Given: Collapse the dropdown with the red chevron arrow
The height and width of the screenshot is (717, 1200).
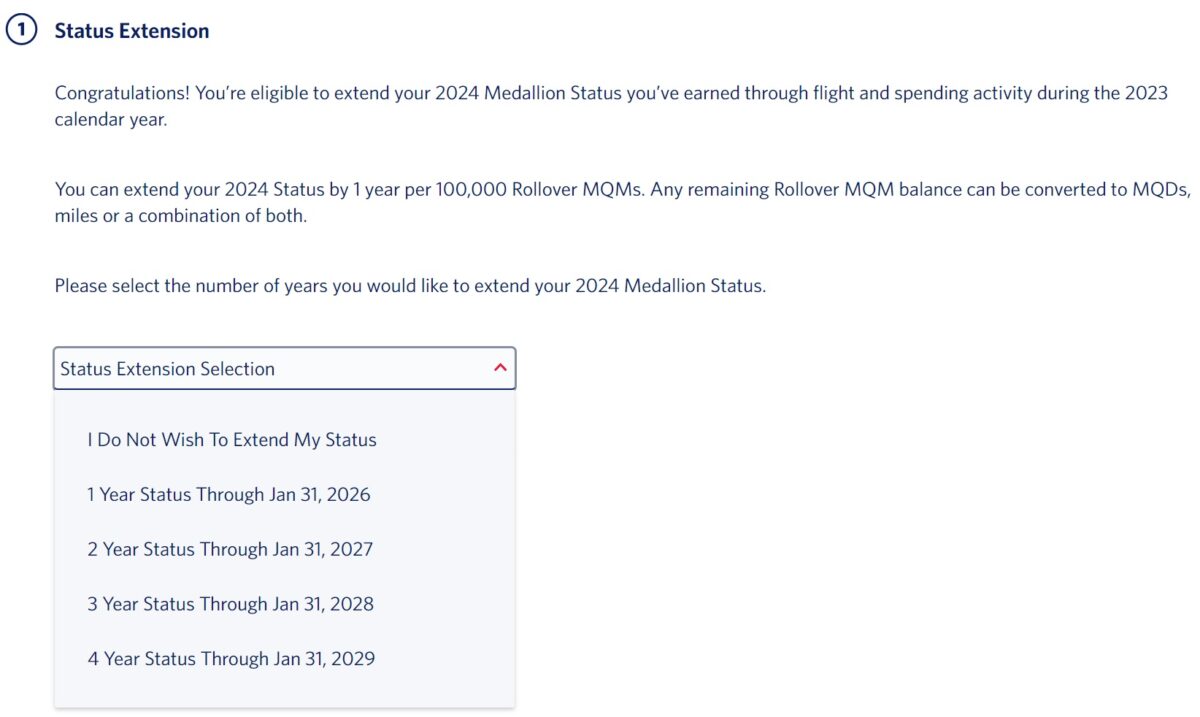Looking at the screenshot, I should click(500, 368).
